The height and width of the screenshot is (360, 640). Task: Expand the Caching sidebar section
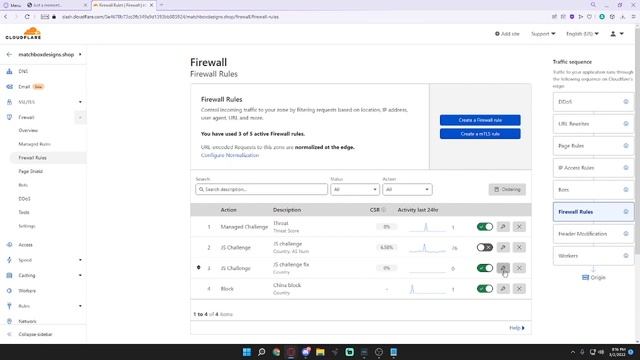[80, 276]
